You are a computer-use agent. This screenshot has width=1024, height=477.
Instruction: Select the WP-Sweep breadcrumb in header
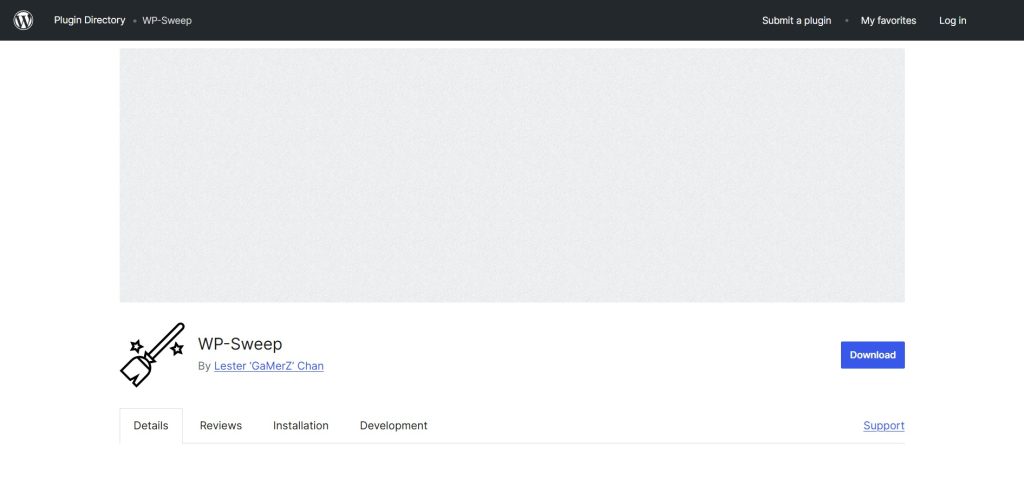tap(167, 20)
